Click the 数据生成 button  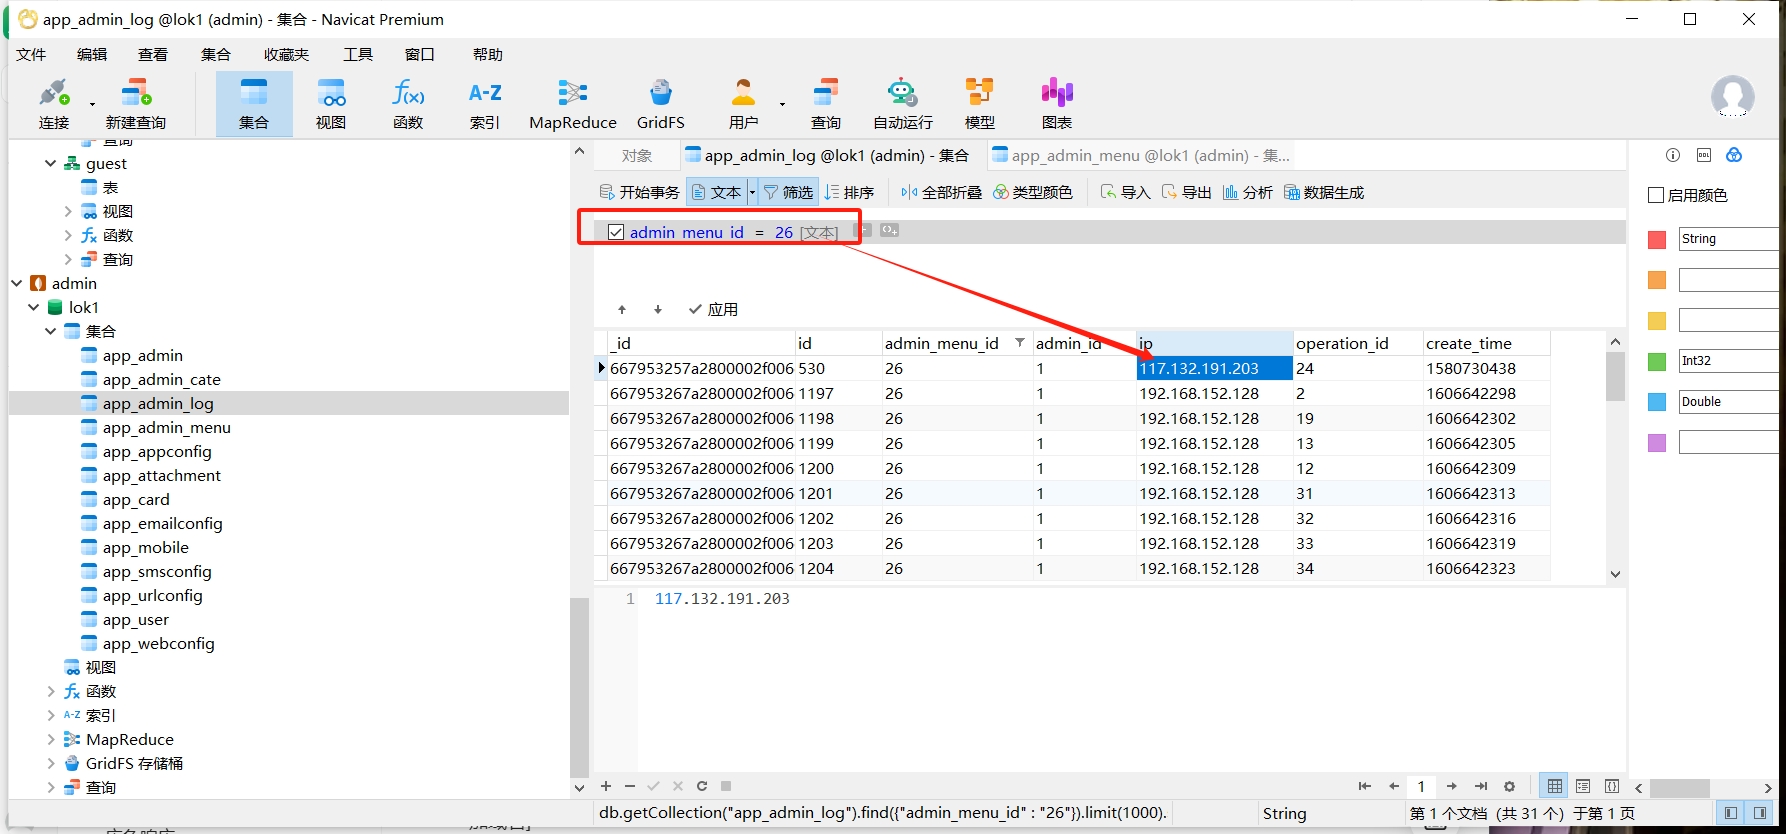coord(1324,192)
